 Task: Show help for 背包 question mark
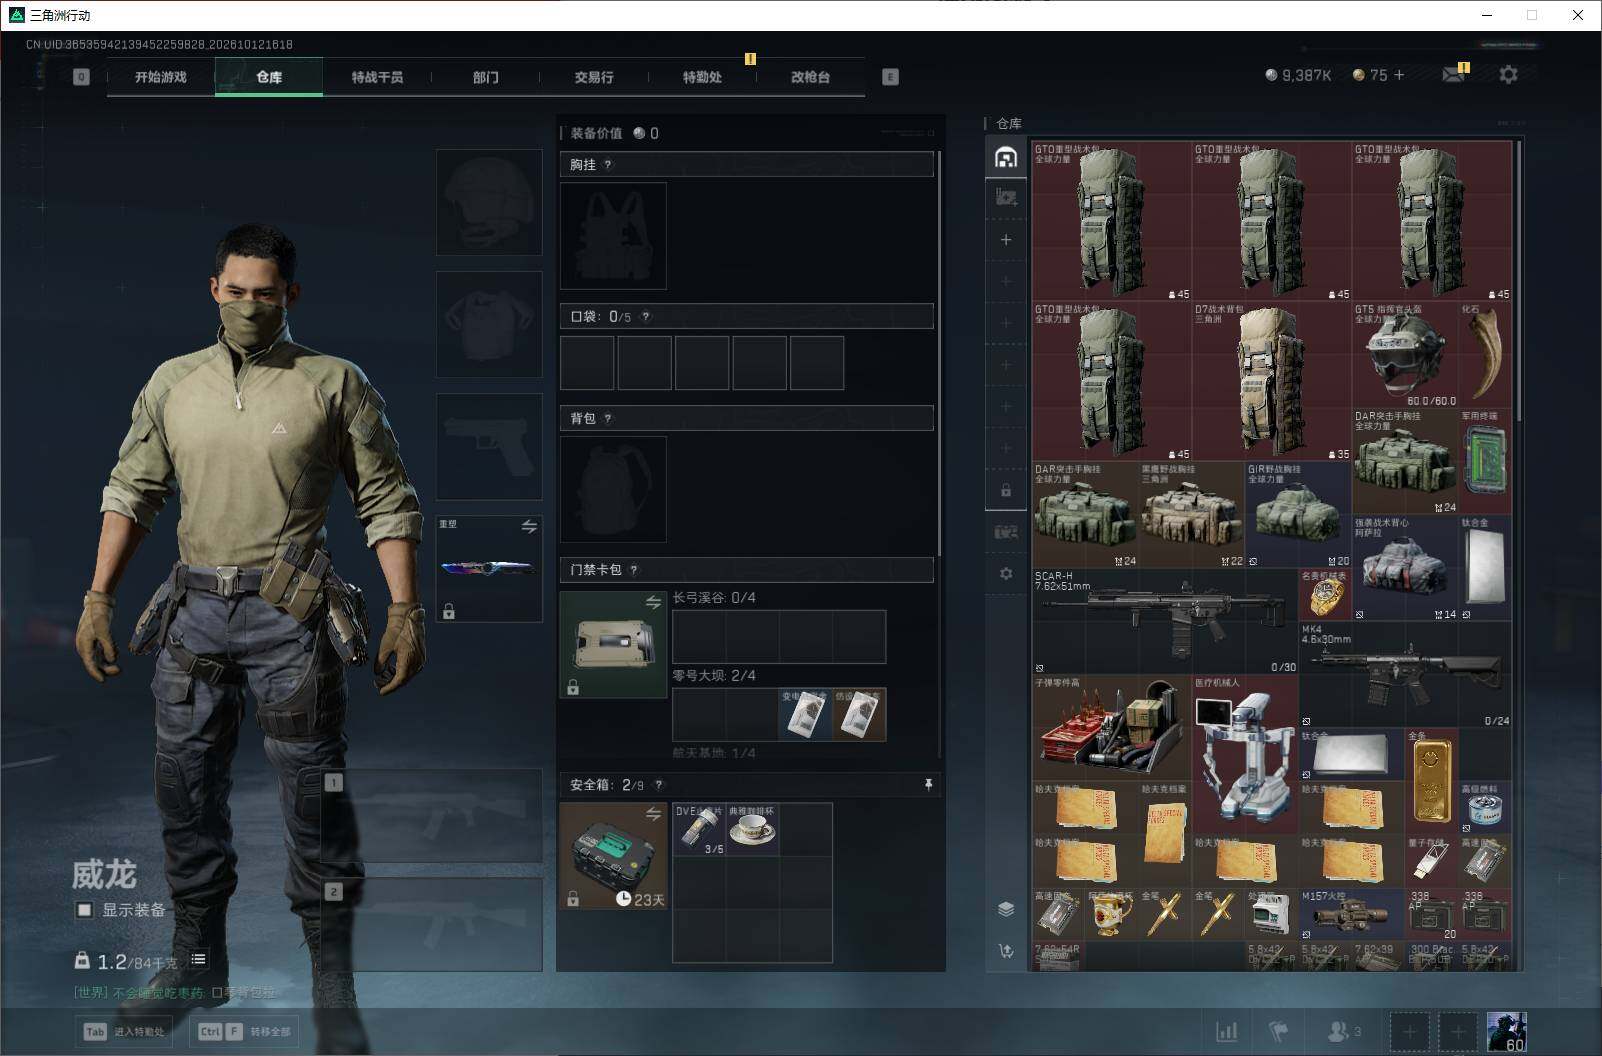pyautogui.click(x=608, y=419)
